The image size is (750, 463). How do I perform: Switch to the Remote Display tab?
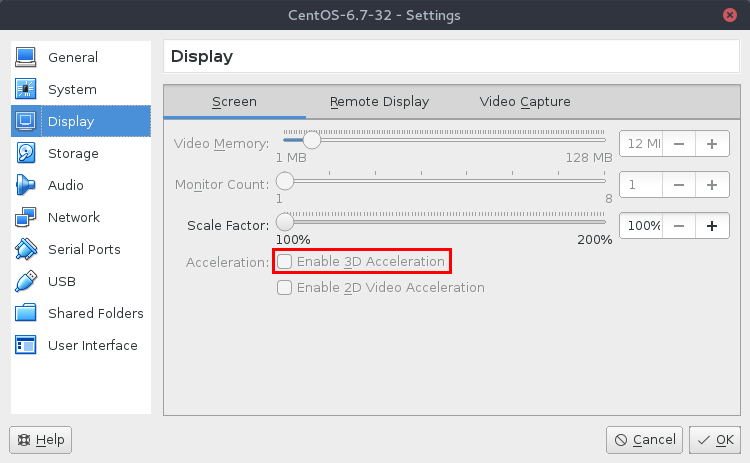[379, 102]
